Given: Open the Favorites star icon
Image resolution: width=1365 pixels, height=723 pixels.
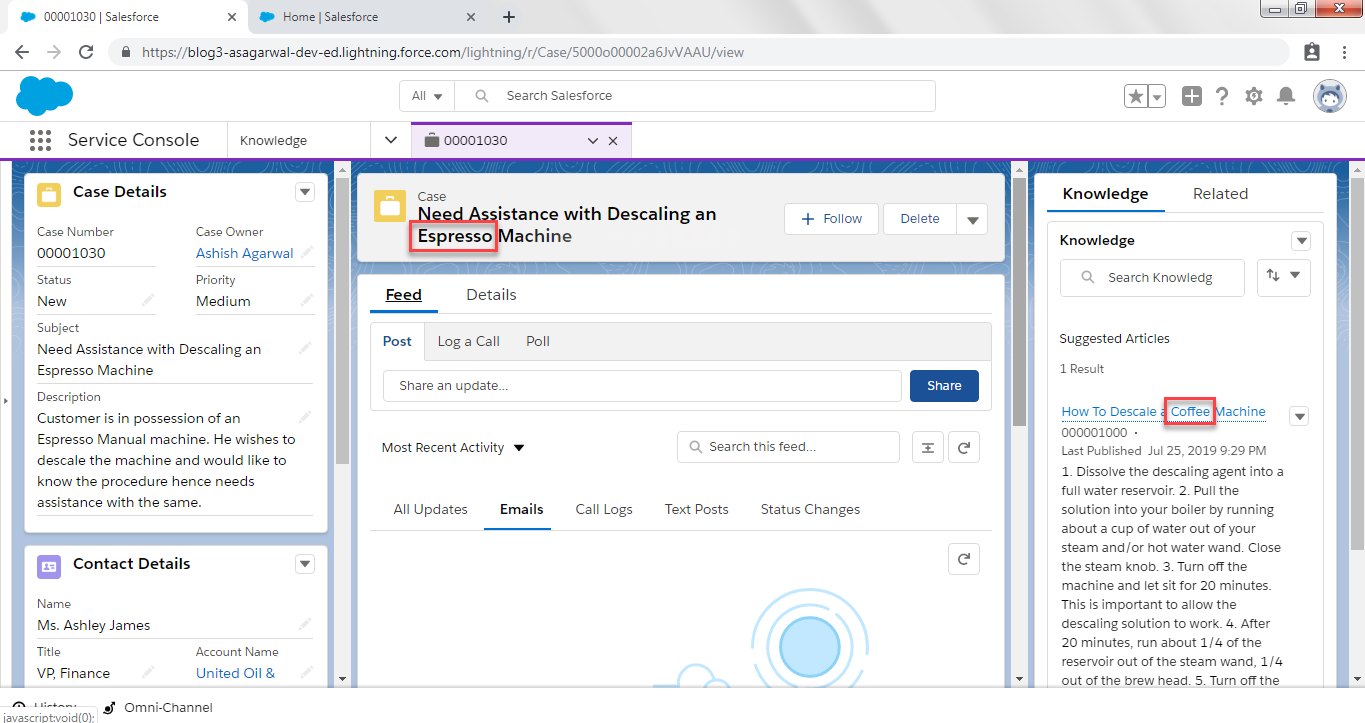Looking at the screenshot, I should [x=1136, y=96].
